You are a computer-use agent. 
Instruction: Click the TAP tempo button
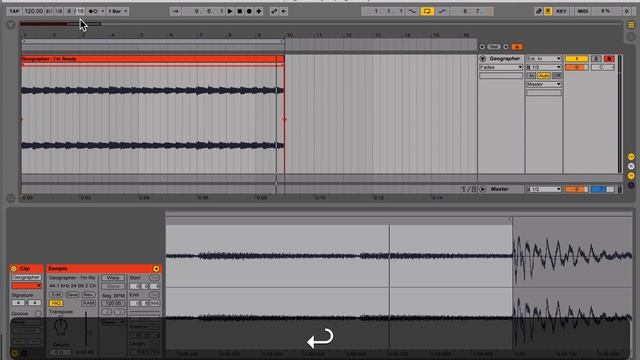(x=14, y=11)
